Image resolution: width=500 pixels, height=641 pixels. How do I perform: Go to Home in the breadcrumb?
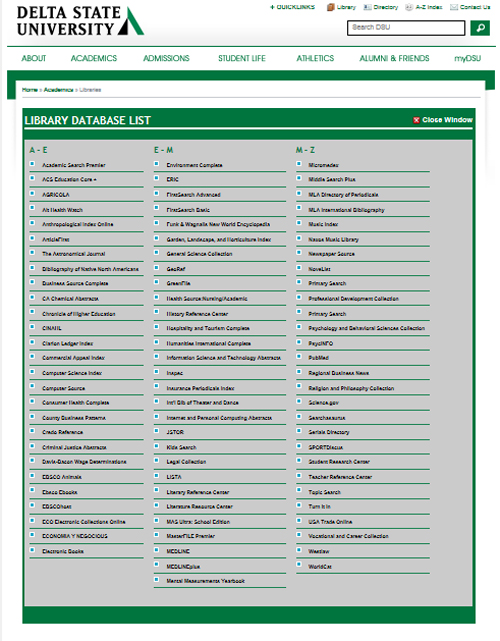tap(30, 90)
